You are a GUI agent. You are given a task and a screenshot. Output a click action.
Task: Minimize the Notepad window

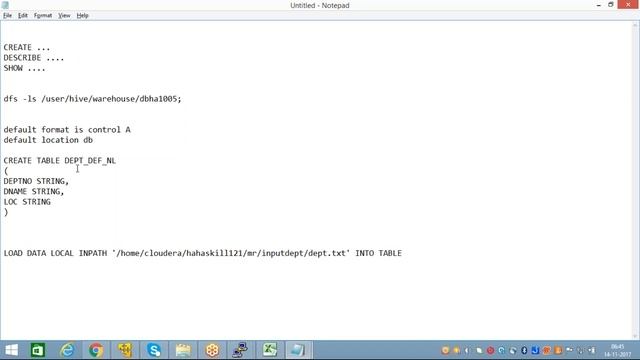pos(598,5)
